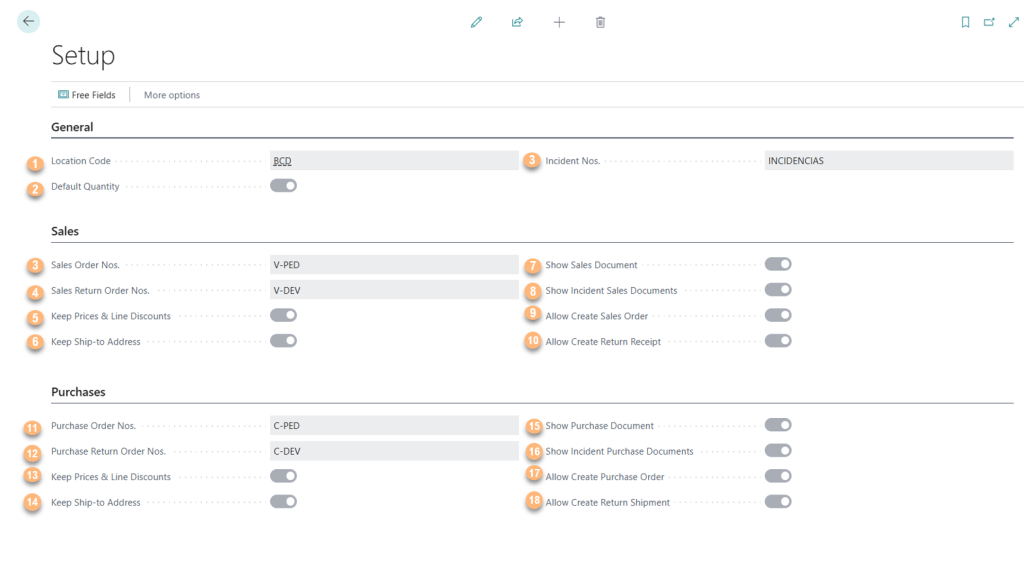Toggle Allow Create Return Shipment switch
1024x575 pixels.
pos(778,502)
